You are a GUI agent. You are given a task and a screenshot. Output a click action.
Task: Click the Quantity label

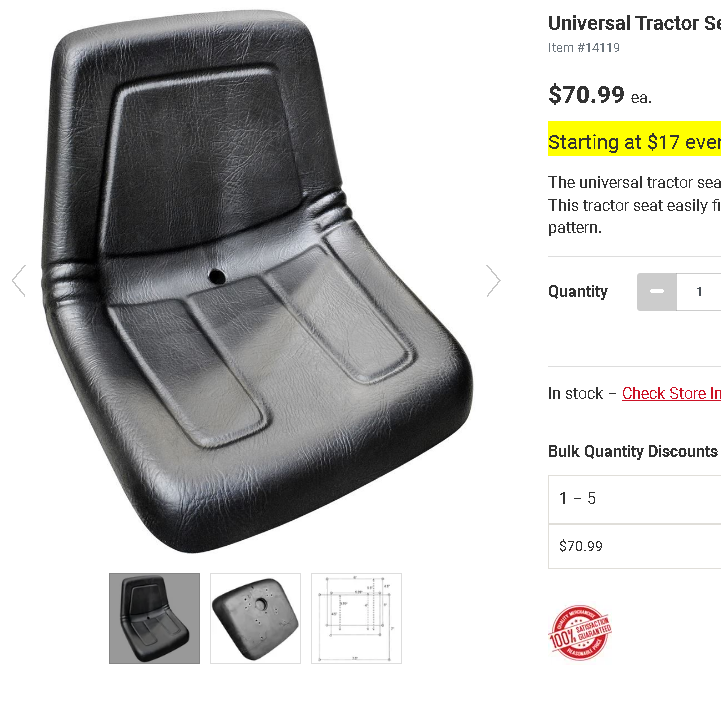pyautogui.click(x=578, y=291)
